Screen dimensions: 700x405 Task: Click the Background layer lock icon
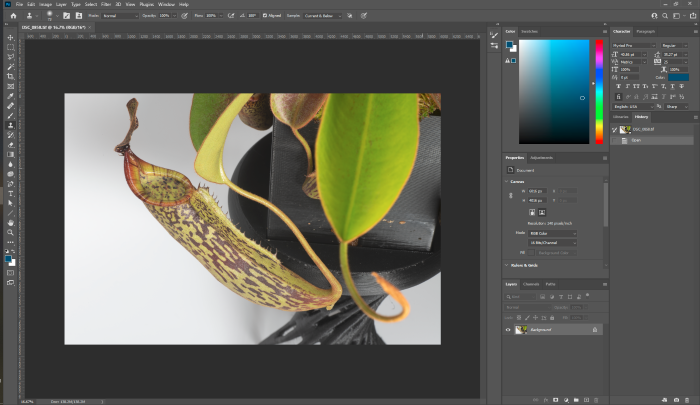click(x=595, y=329)
